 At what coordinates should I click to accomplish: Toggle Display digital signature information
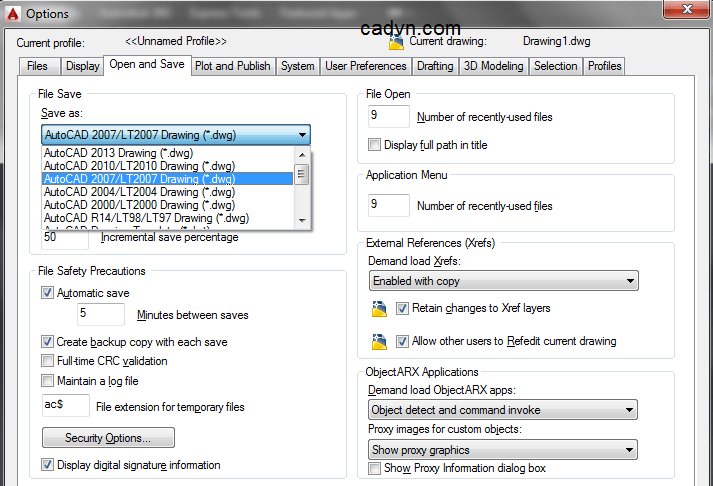coord(47,465)
